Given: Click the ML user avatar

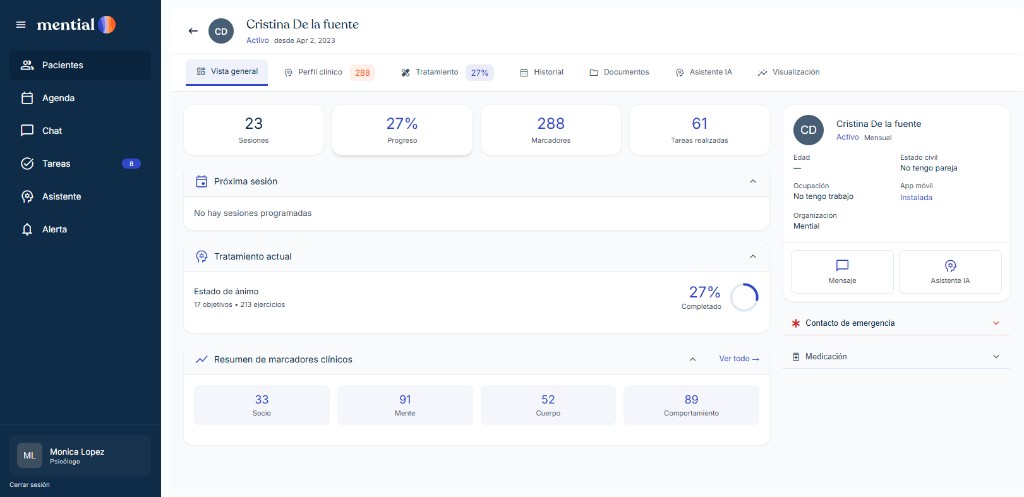Looking at the screenshot, I should click(29, 456).
